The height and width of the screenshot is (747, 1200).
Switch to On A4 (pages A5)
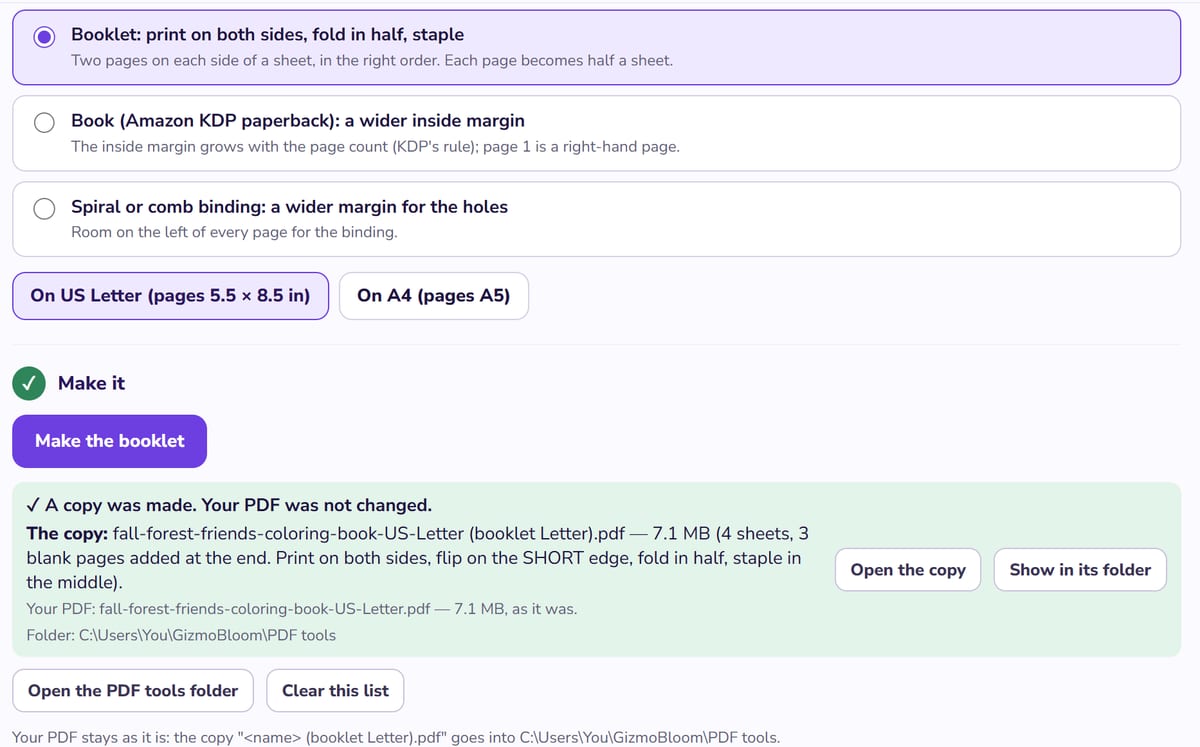[434, 296]
